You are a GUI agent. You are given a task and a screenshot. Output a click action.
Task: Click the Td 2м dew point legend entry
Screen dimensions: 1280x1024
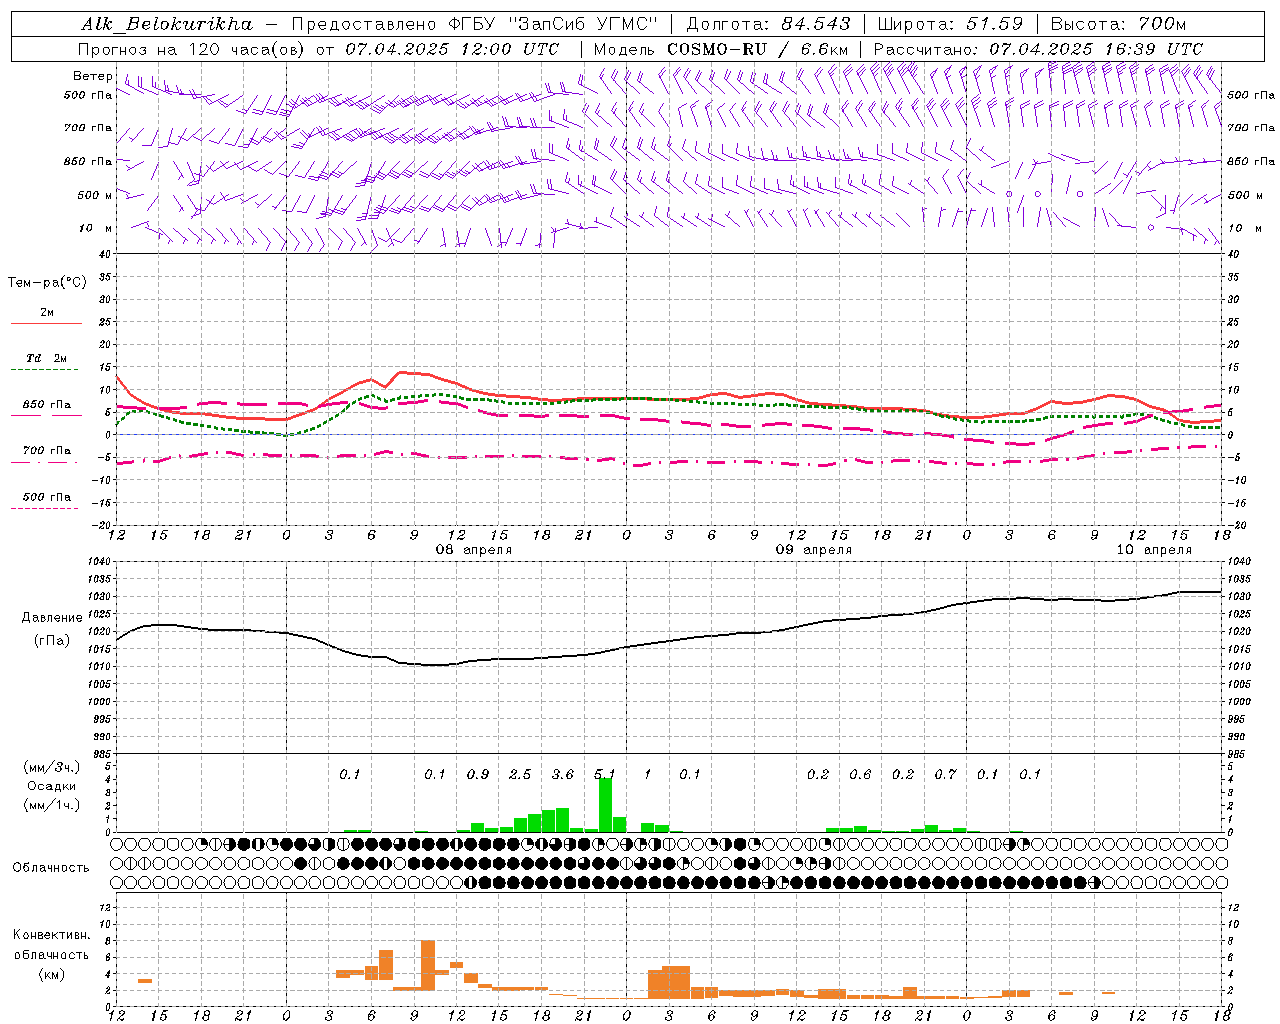[x=47, y=358]
